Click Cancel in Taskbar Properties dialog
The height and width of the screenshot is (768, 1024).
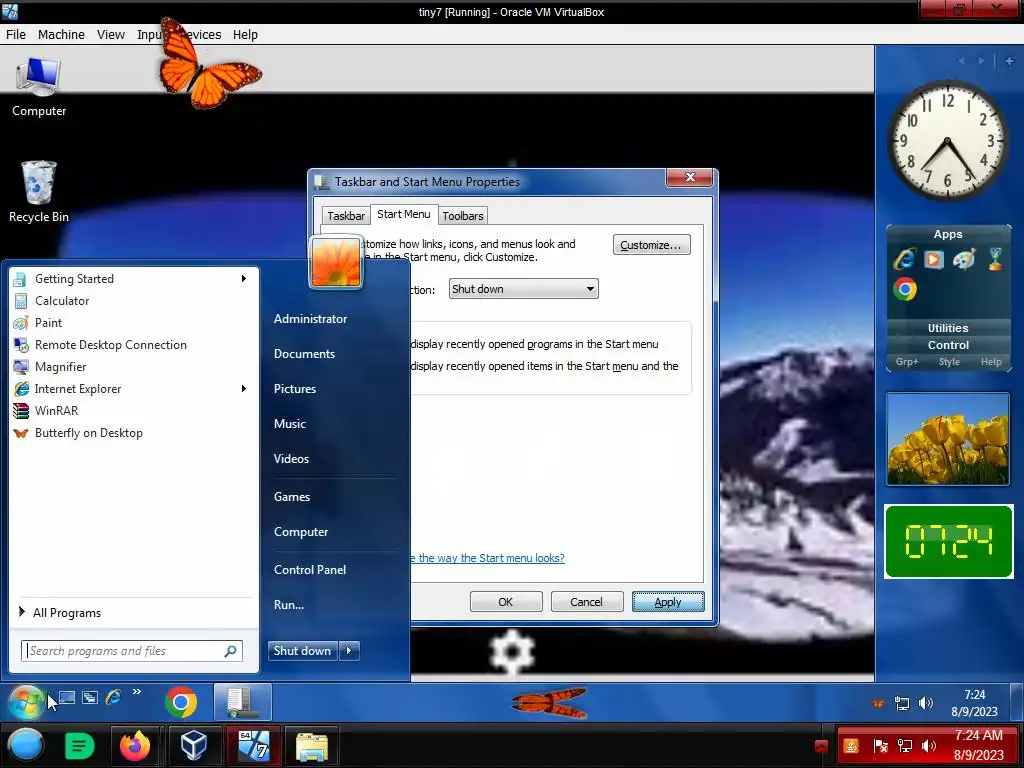586,601
